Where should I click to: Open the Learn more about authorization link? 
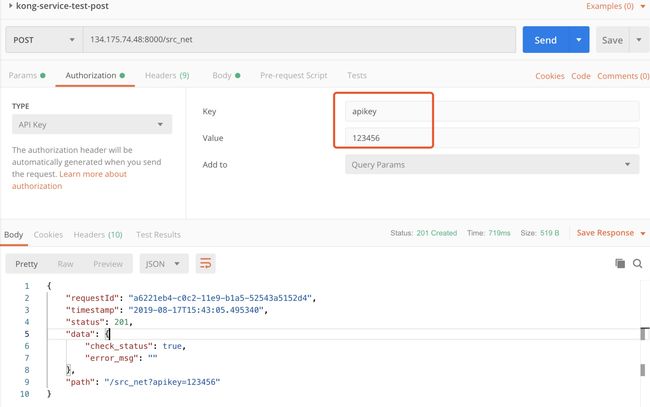(69, 180)
